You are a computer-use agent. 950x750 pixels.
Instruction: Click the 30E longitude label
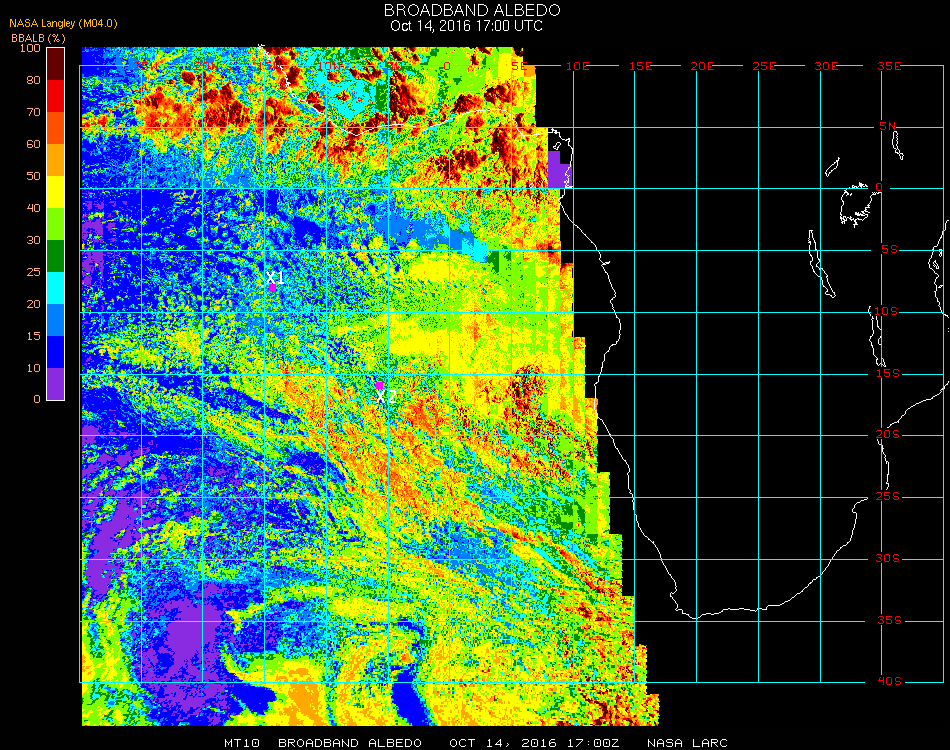click(x=826, y=66)
